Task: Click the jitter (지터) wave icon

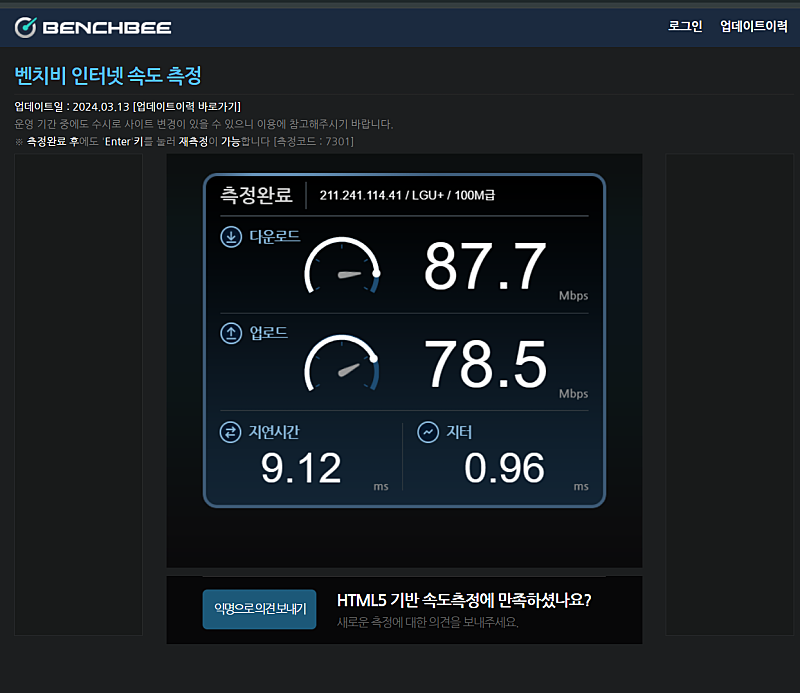Action: point(428,432)
